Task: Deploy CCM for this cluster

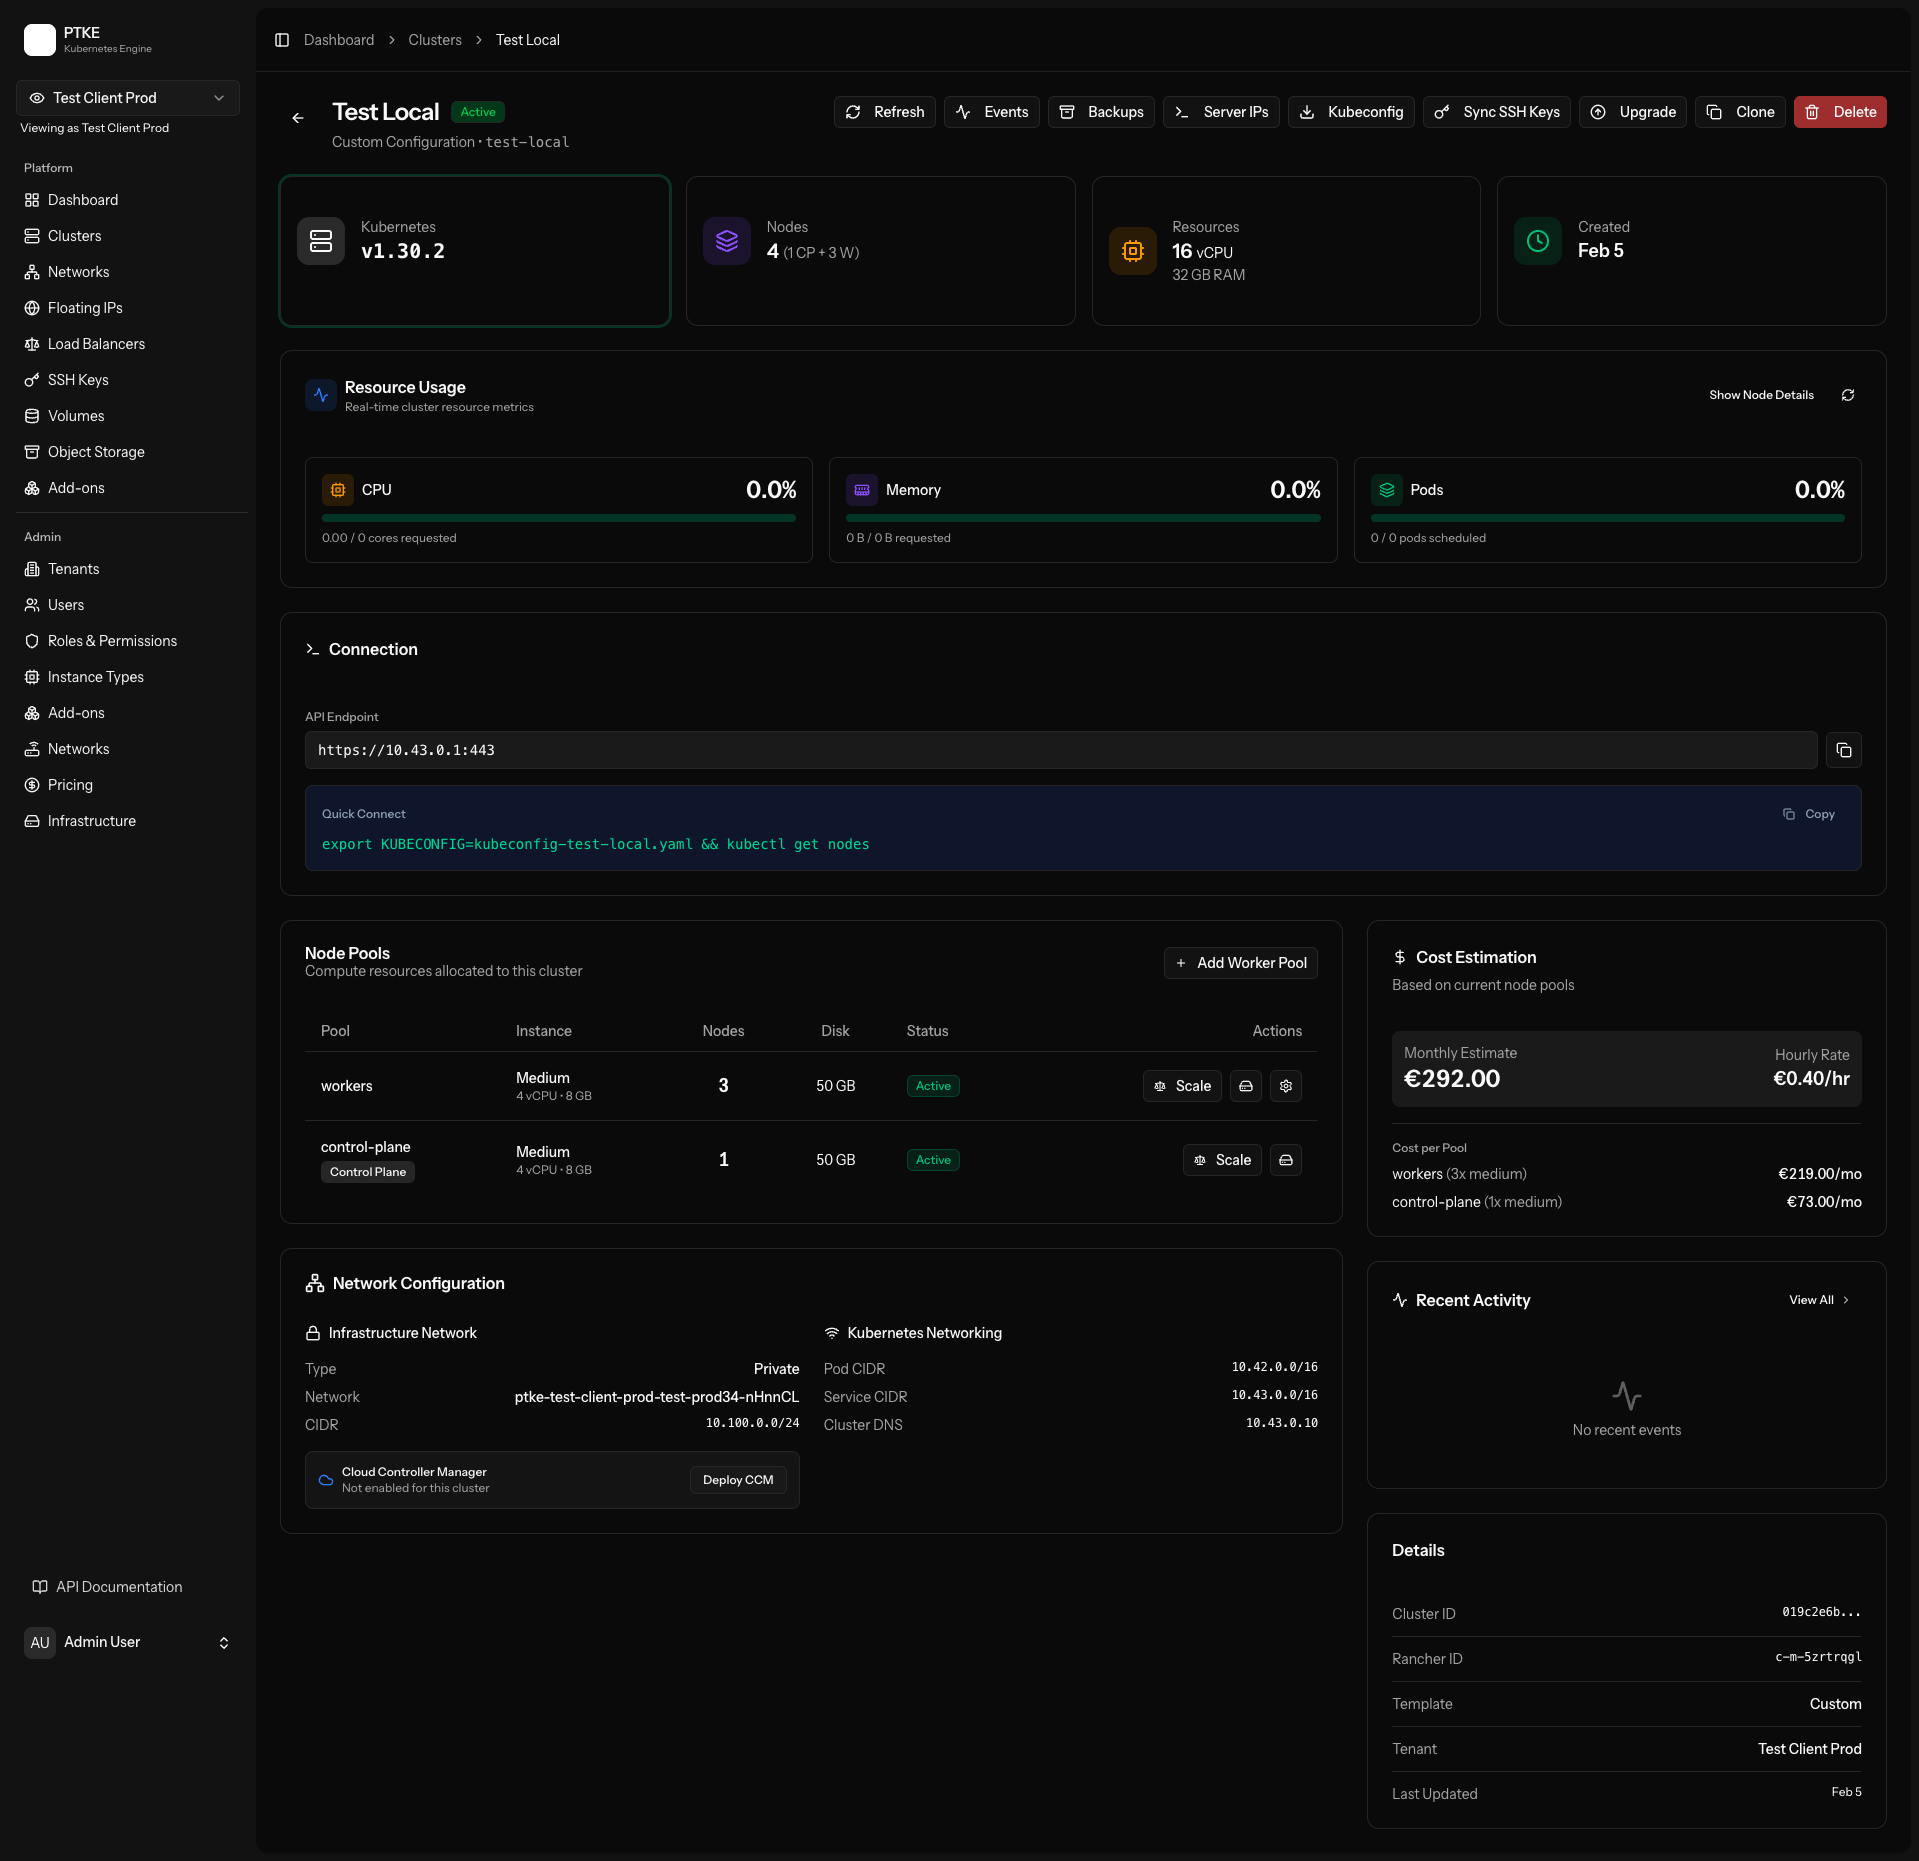Action: pyautogui.click(x=737, y=1480)
